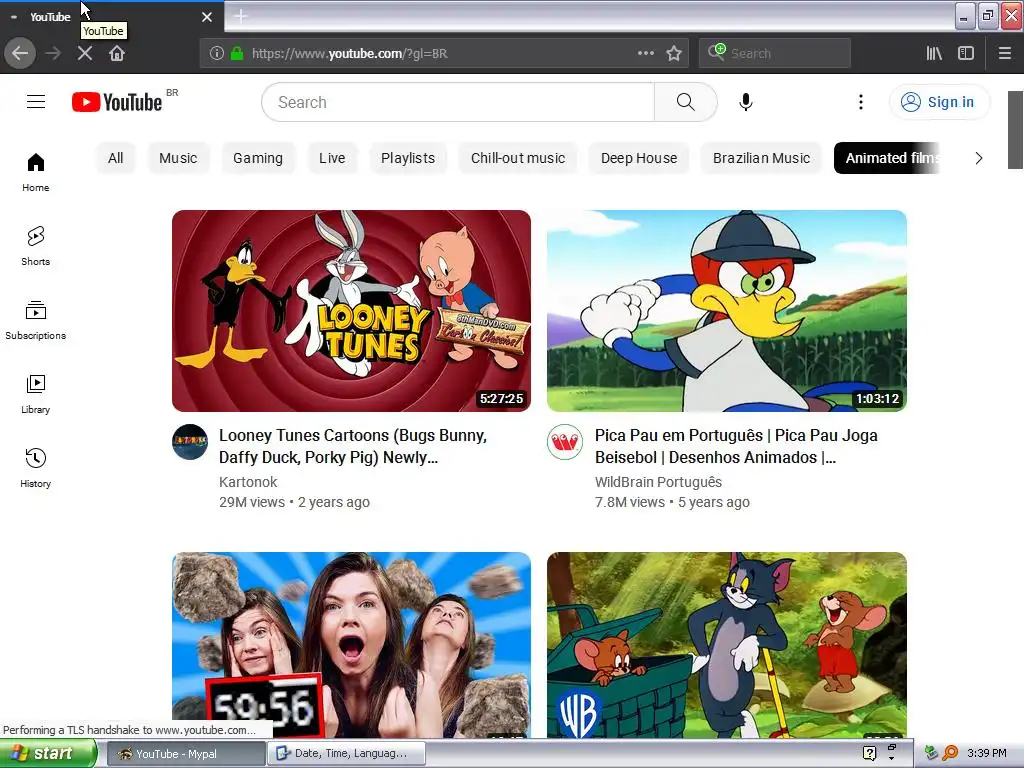The height and width of the screenshot is (768, 1024).
Task: Open the Tom and Jerry video thumbnail
Action: (x=727, y=645)
